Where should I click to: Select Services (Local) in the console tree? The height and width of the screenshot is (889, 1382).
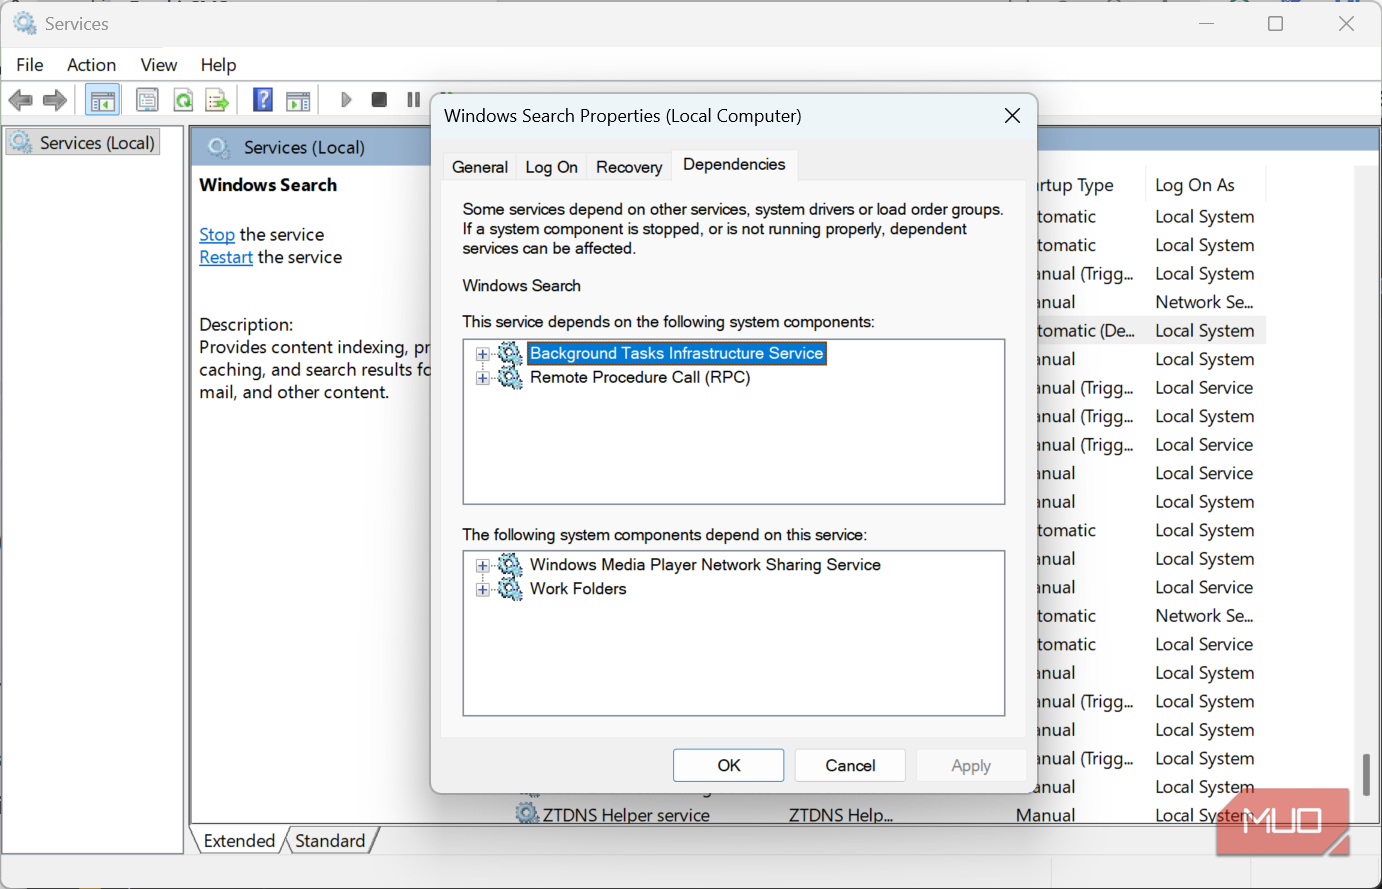pyautogui.click(x=84, y=143)
